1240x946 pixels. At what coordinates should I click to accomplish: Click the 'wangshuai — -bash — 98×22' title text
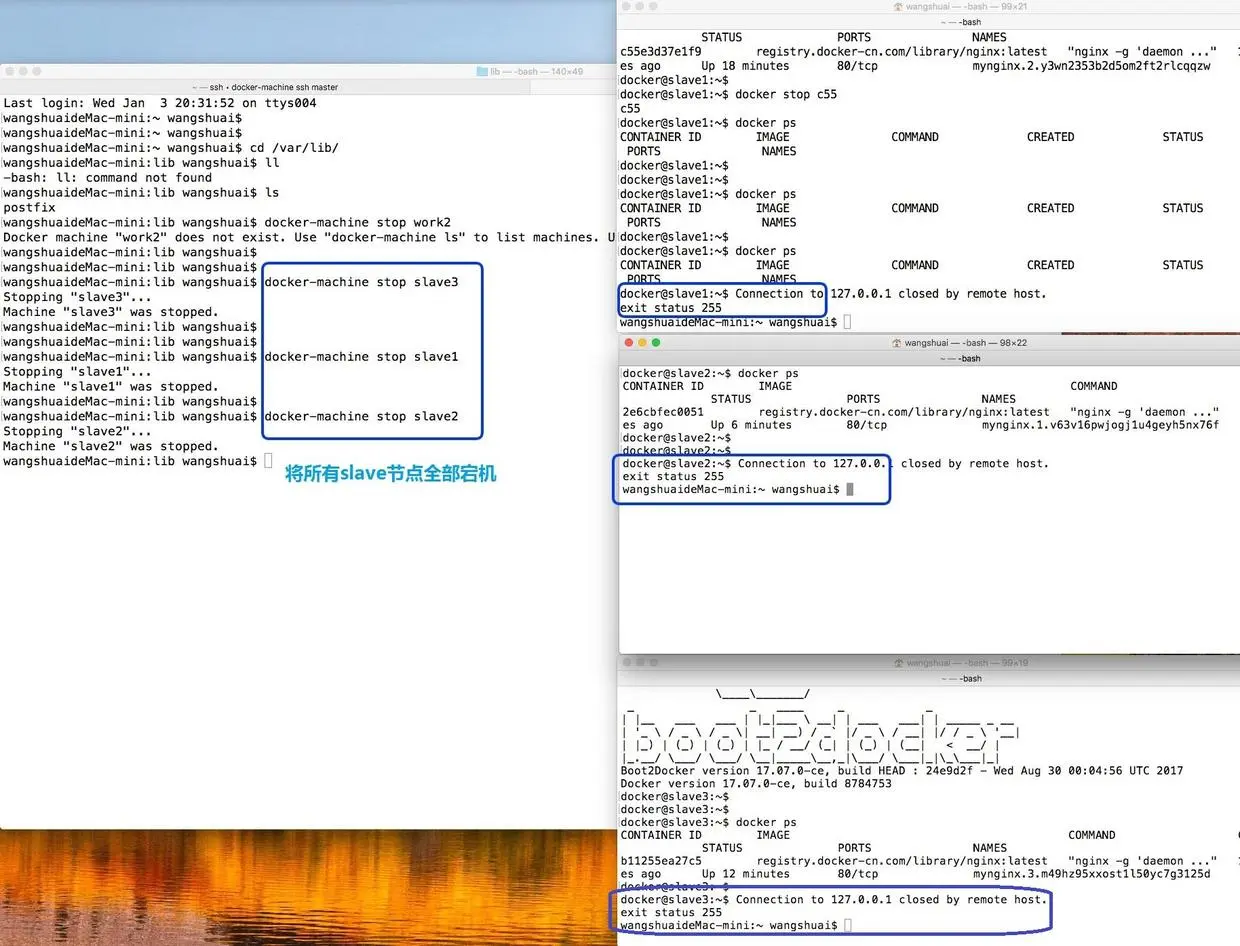point(966,343)
